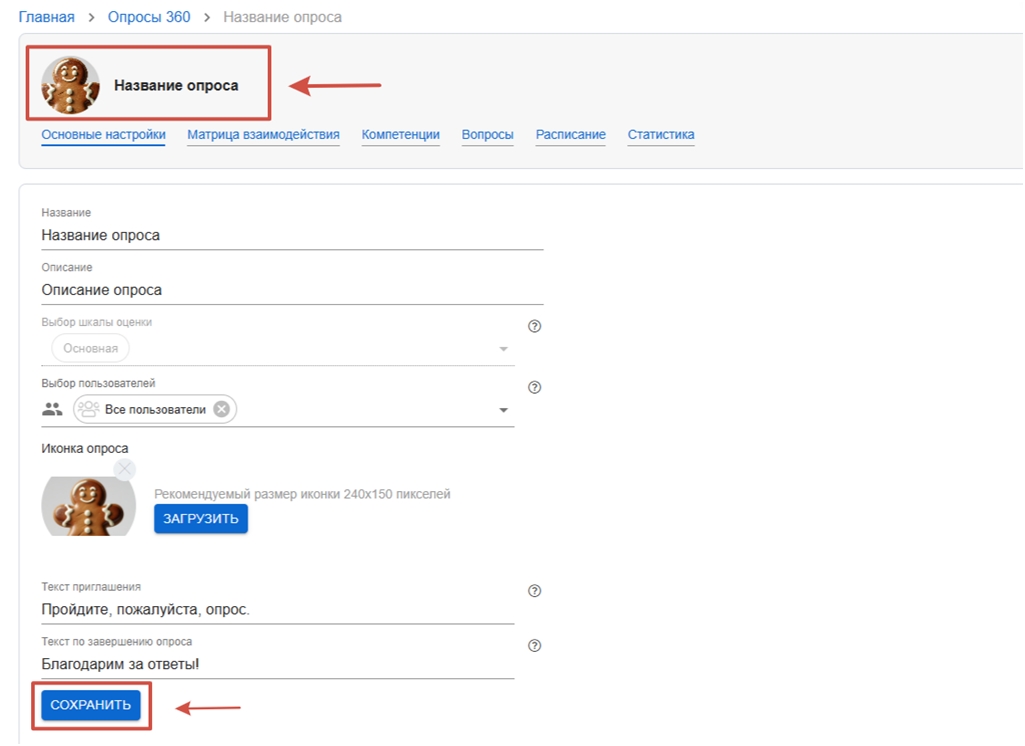Image resolution: width=1025 pixels, height=746 pixels.
Task: Click the gingerbread avatar in survey header
Action: point(70,86)
